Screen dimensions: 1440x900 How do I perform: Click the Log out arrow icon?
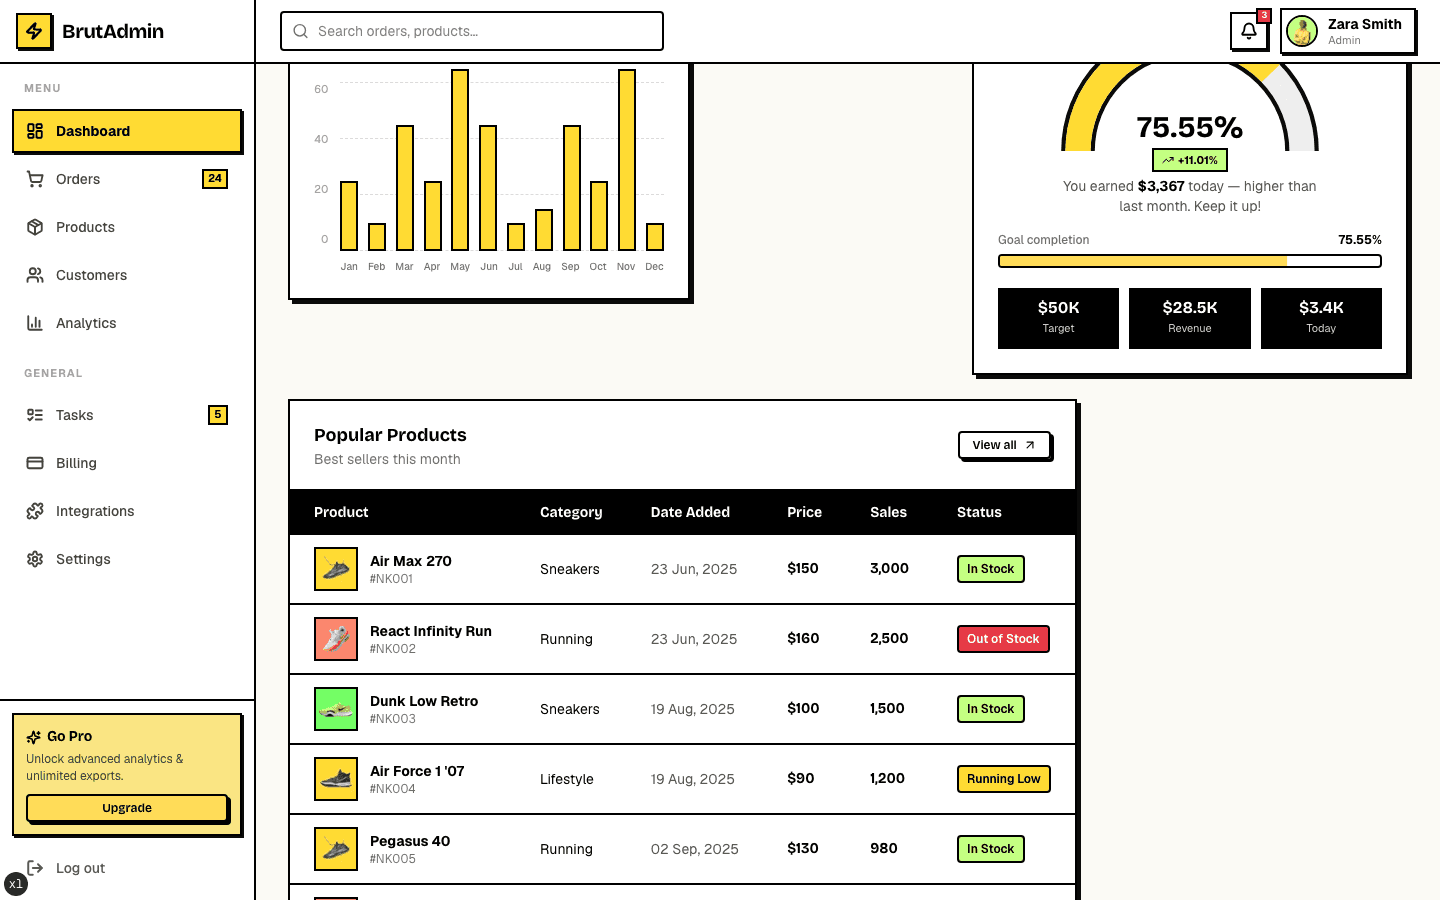coord(35,868)
